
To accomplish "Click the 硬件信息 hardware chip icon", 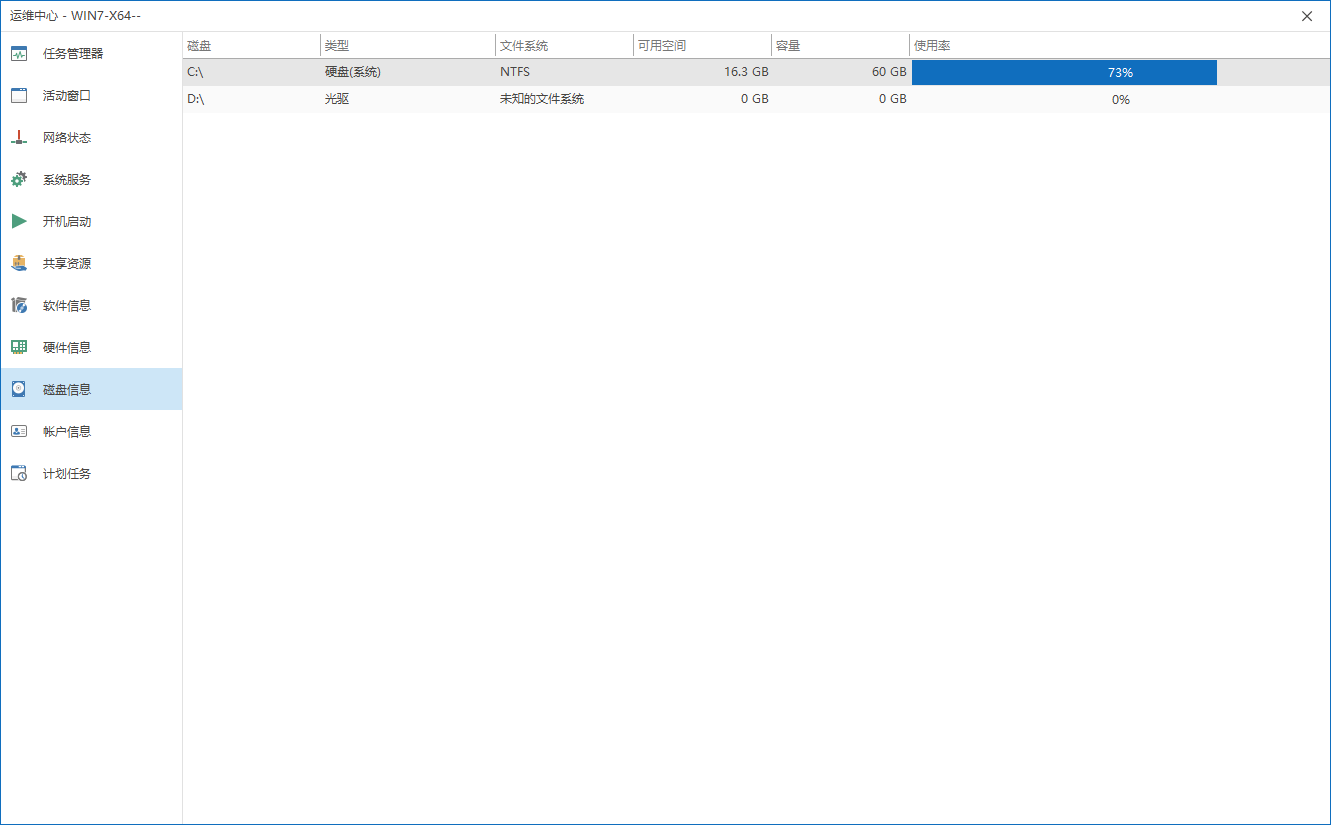I will coord(19,347).
